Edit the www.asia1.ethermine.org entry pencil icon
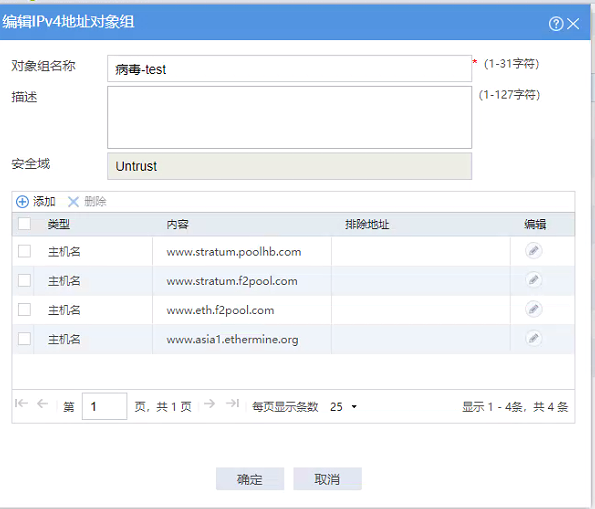 (x=534, y=338)
